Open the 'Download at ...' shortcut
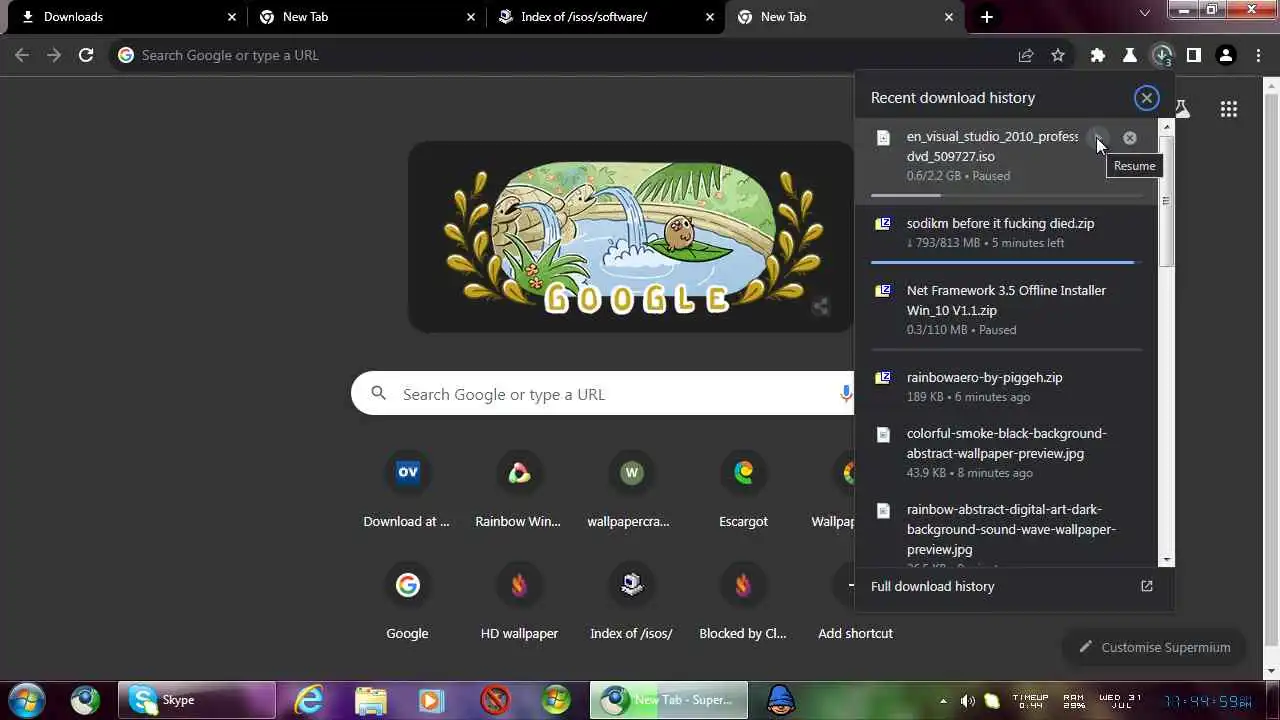 pos(407,490)
